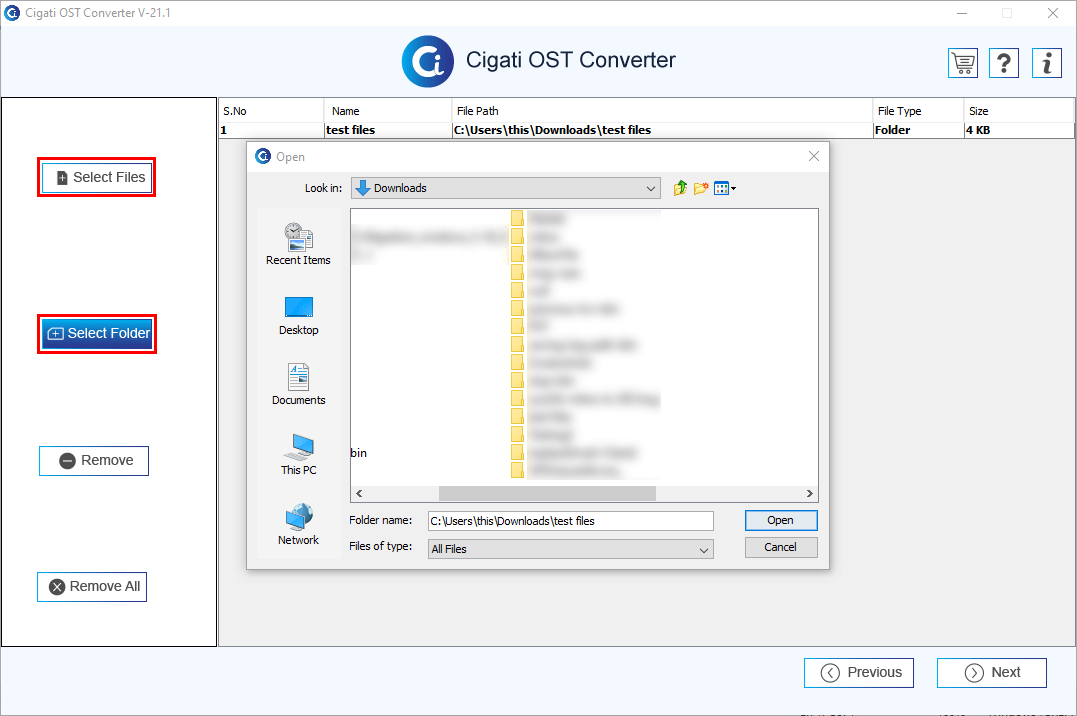Open Recent Items shortcut

coord(298,244)
